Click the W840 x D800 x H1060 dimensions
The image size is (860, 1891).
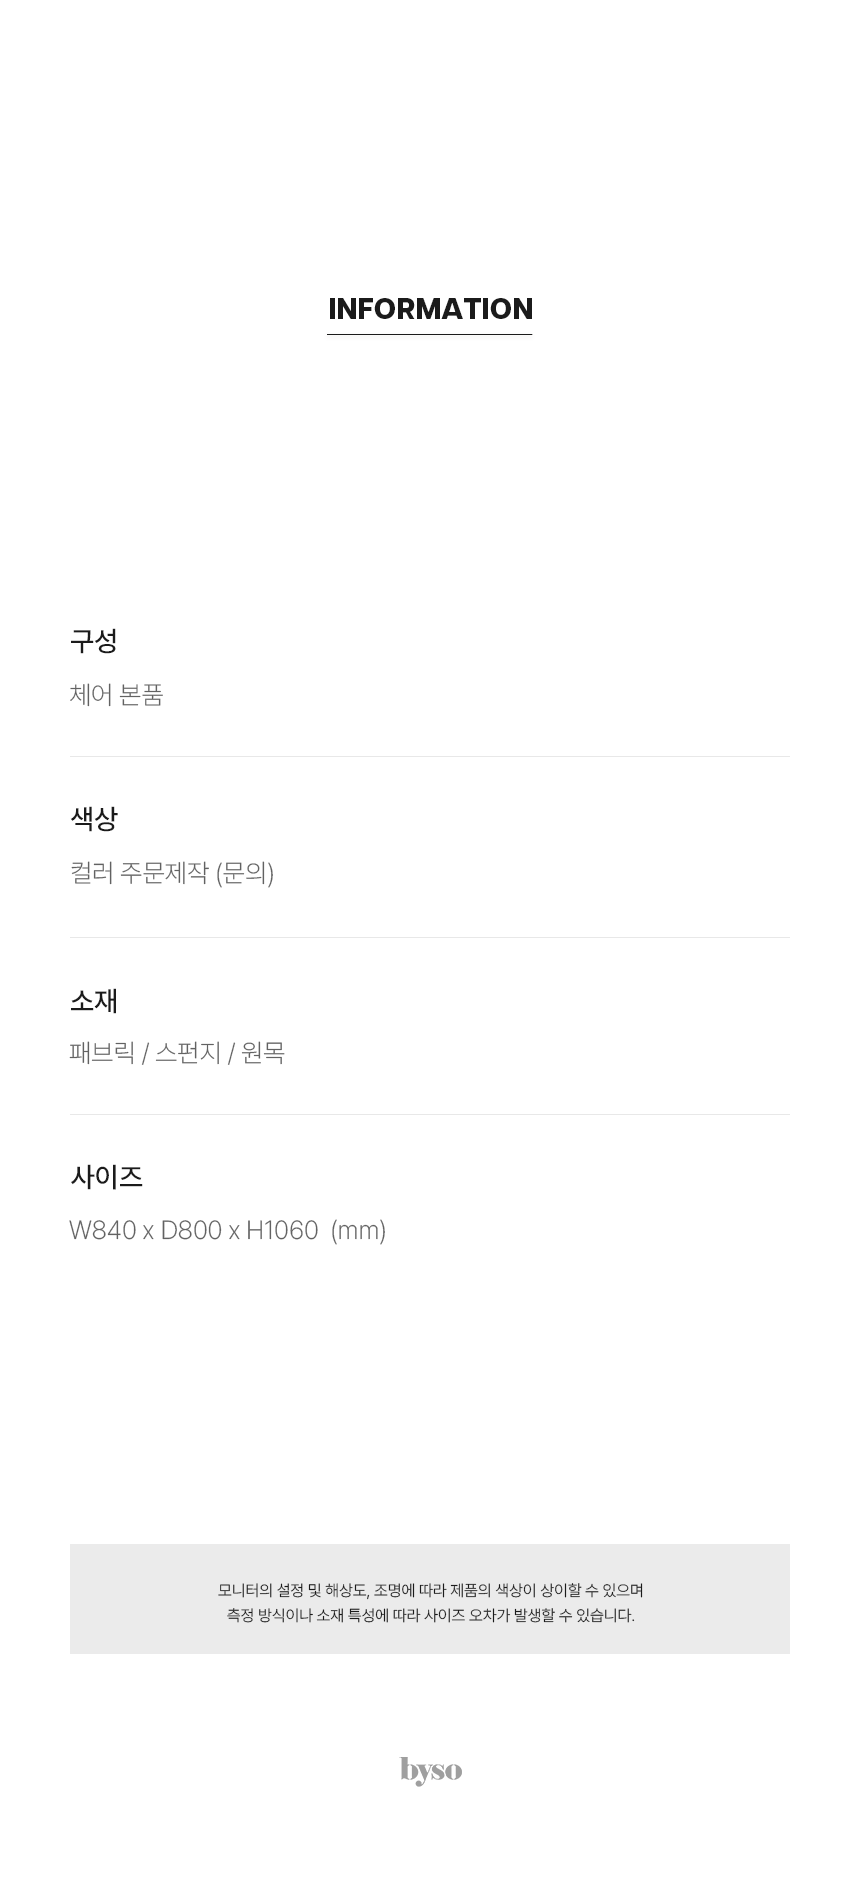click(194, 1230)
